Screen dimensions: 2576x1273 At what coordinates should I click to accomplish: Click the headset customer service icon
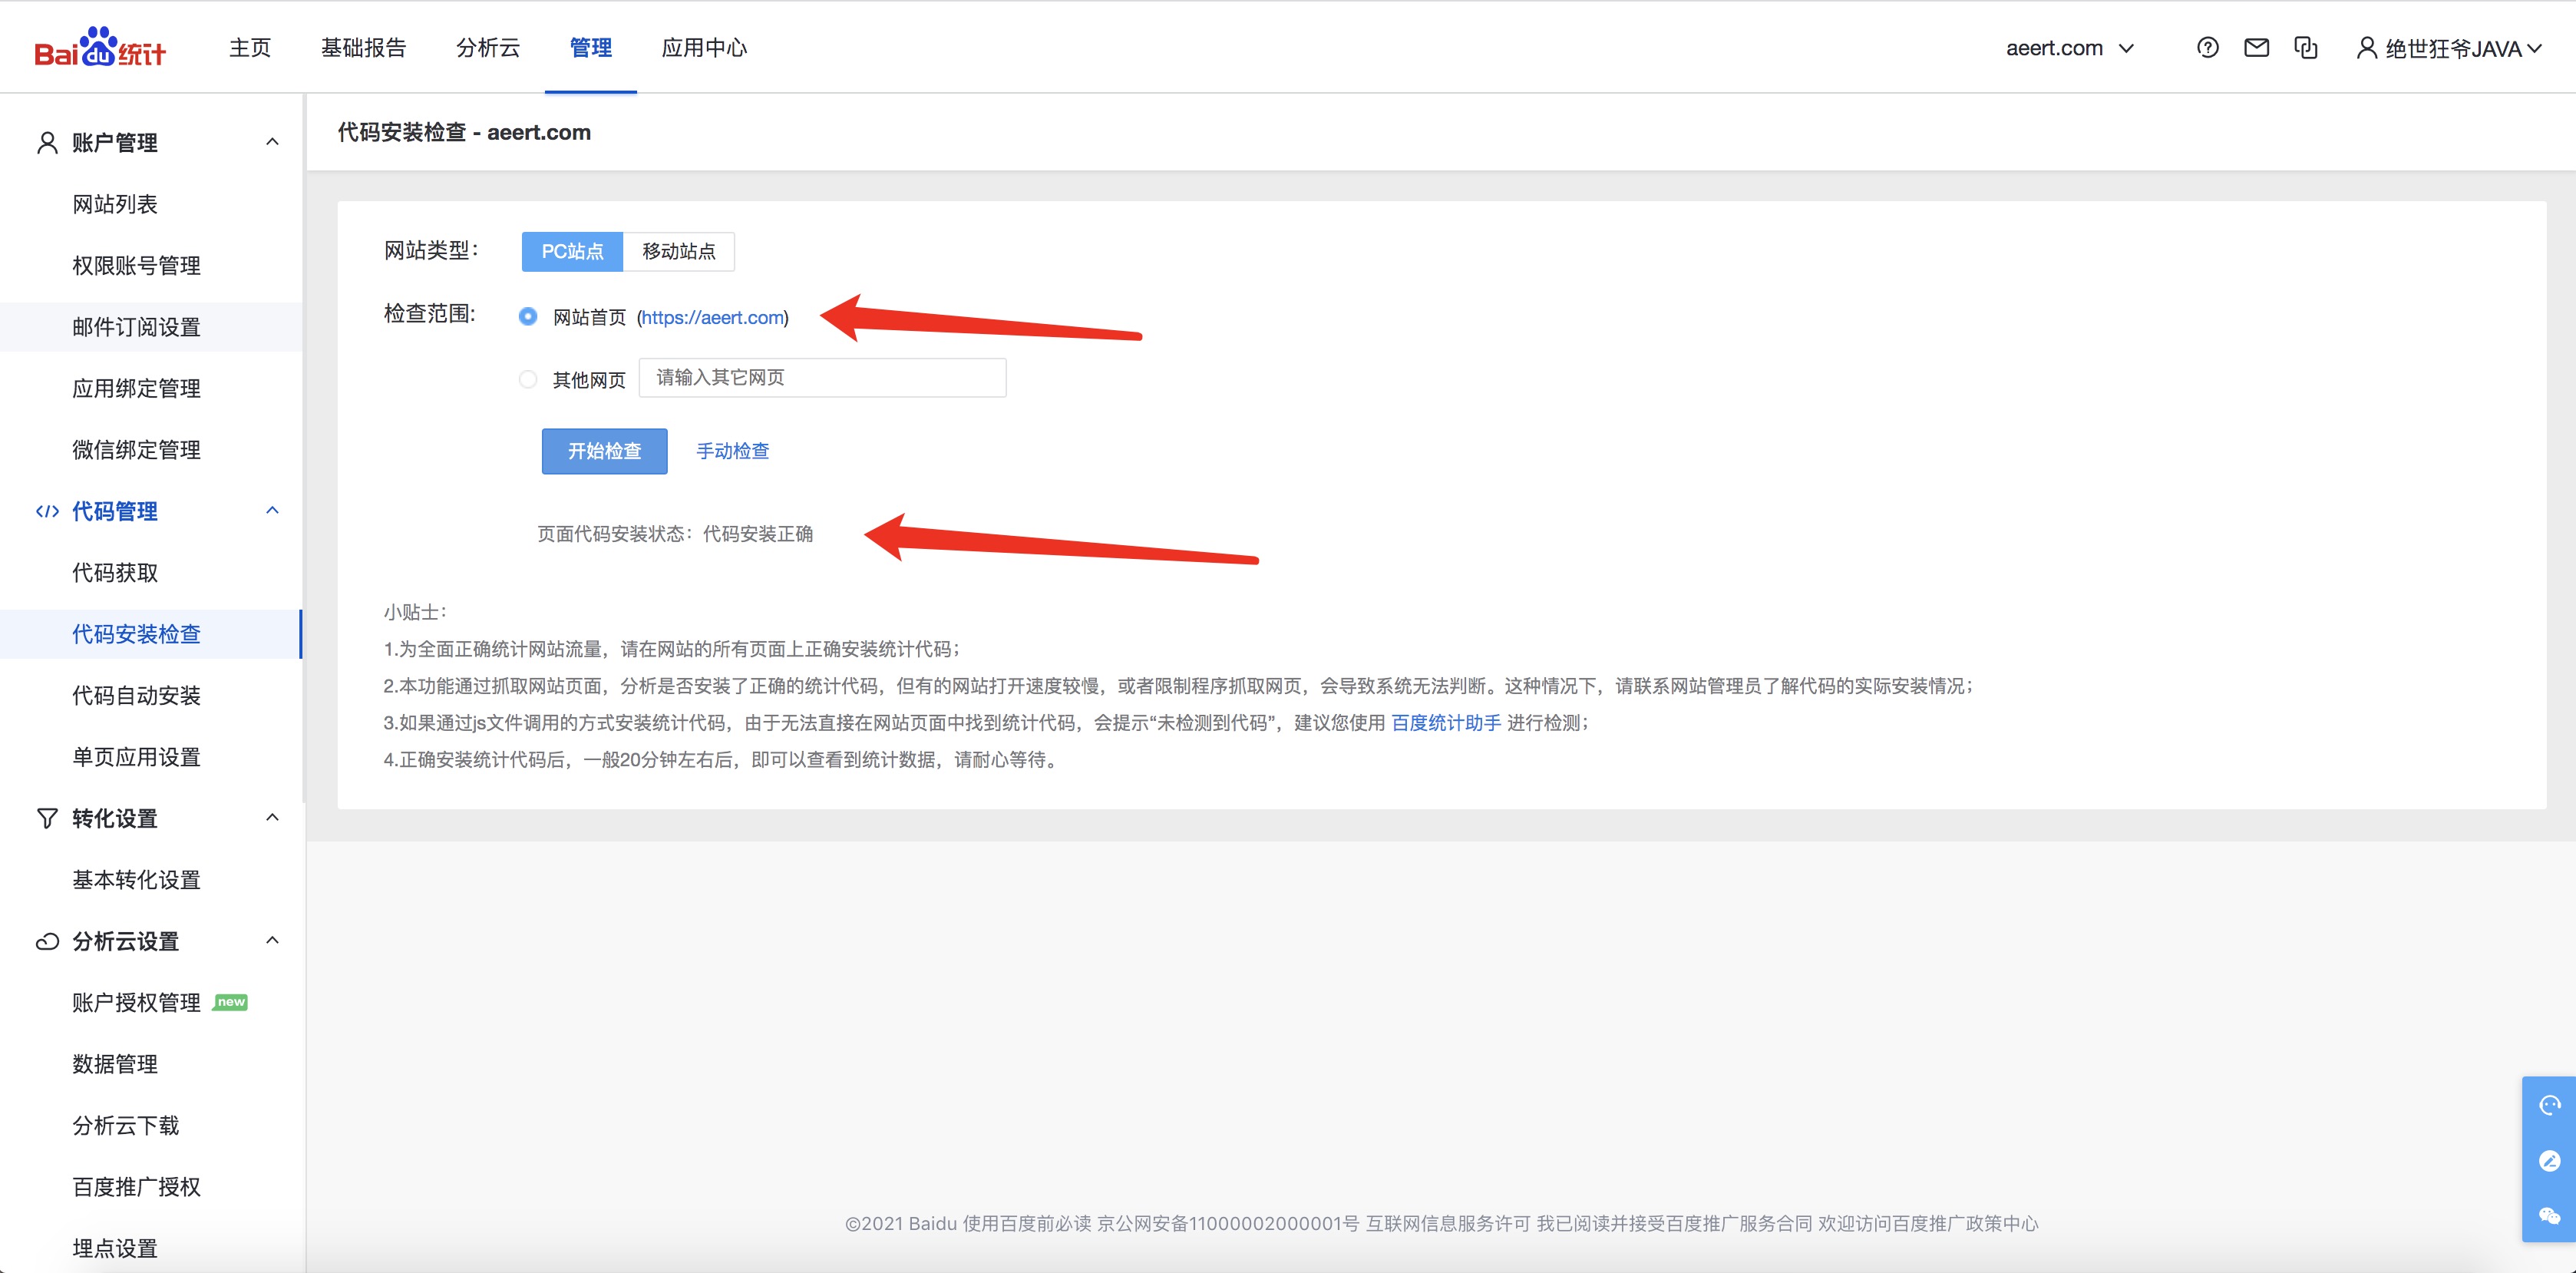click(x=2549, y=1105)
